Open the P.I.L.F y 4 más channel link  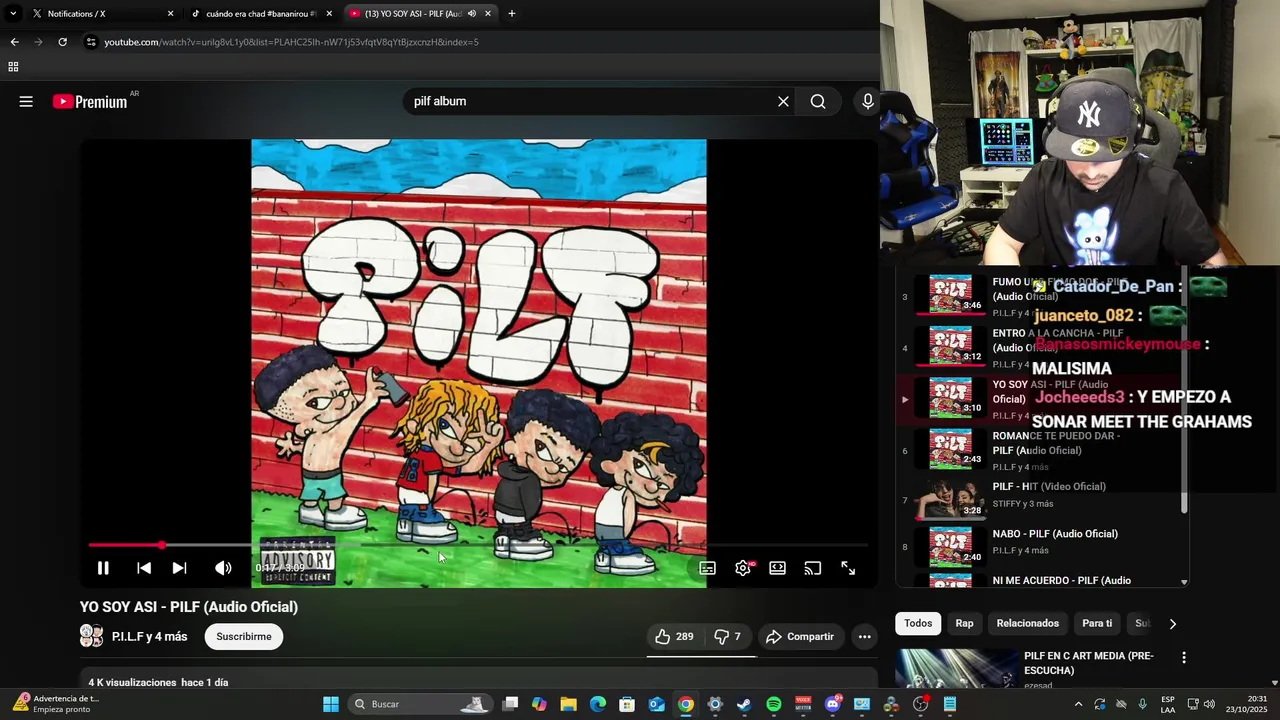click(150, 636)
